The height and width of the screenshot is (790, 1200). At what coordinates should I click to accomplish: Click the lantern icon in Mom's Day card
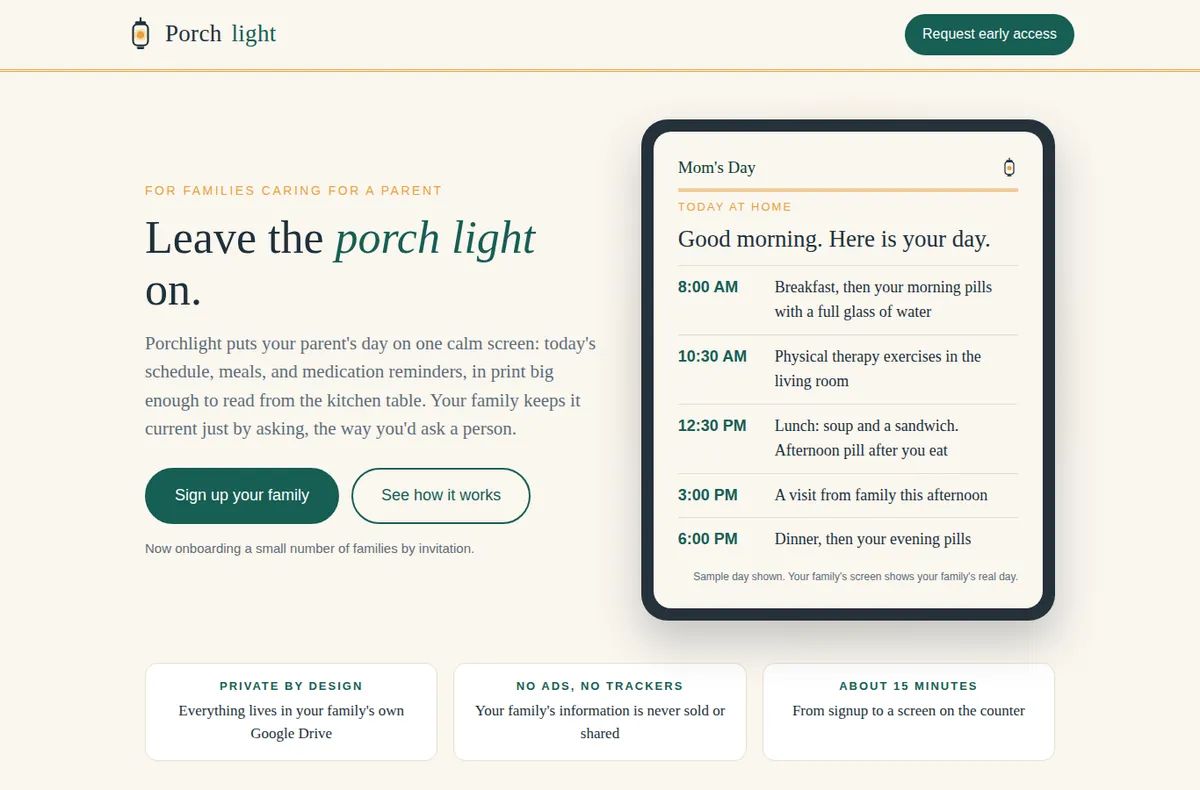1009,168
